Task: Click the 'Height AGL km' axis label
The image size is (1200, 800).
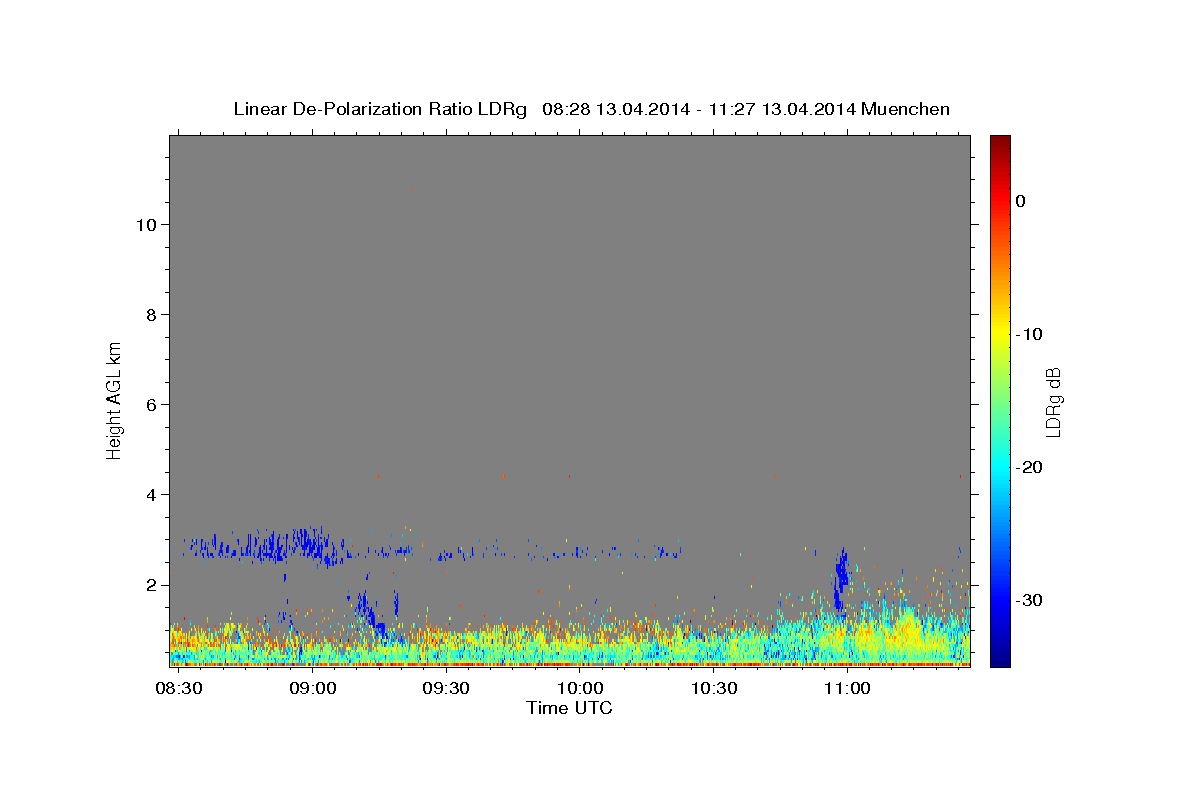Action: pos(114,399)
